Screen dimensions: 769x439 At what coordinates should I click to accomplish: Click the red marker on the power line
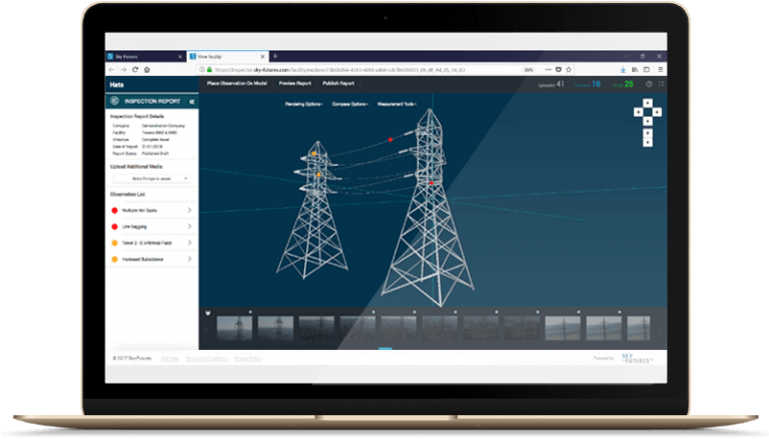pyautogui.click(x=390, y=140)
